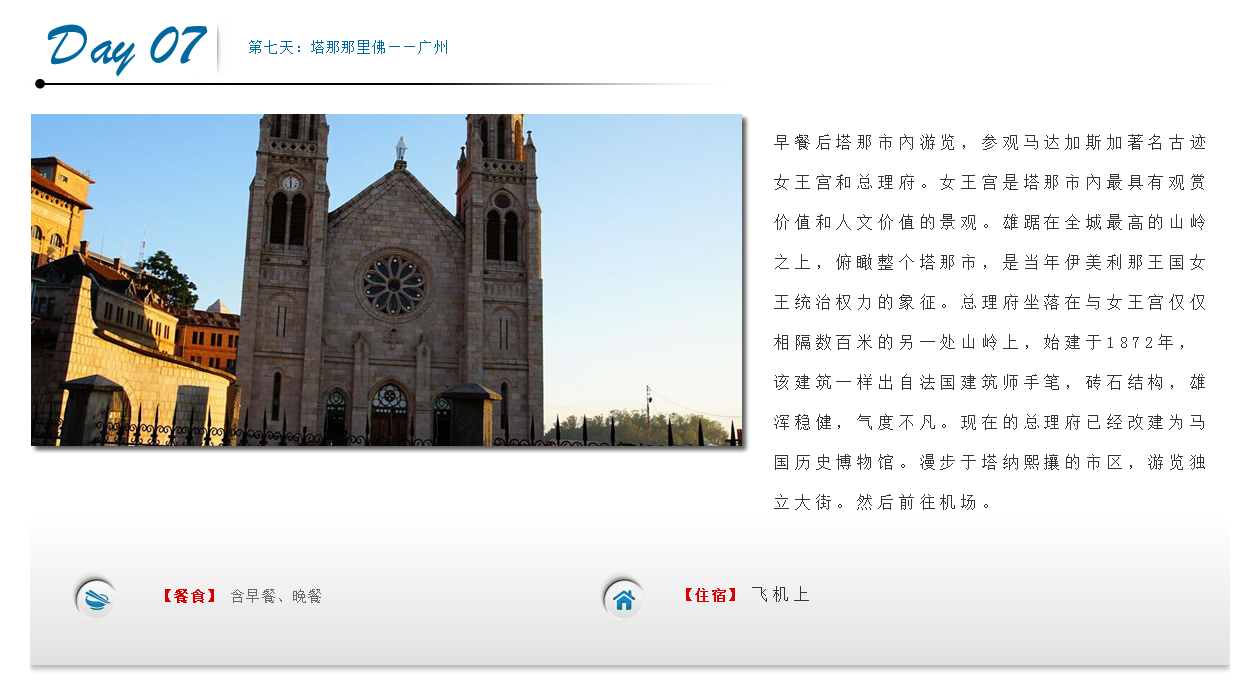This screenshot has height=687, width=1260.
Task: Click the clock on the left tower
Action: (x=290, y=183)
